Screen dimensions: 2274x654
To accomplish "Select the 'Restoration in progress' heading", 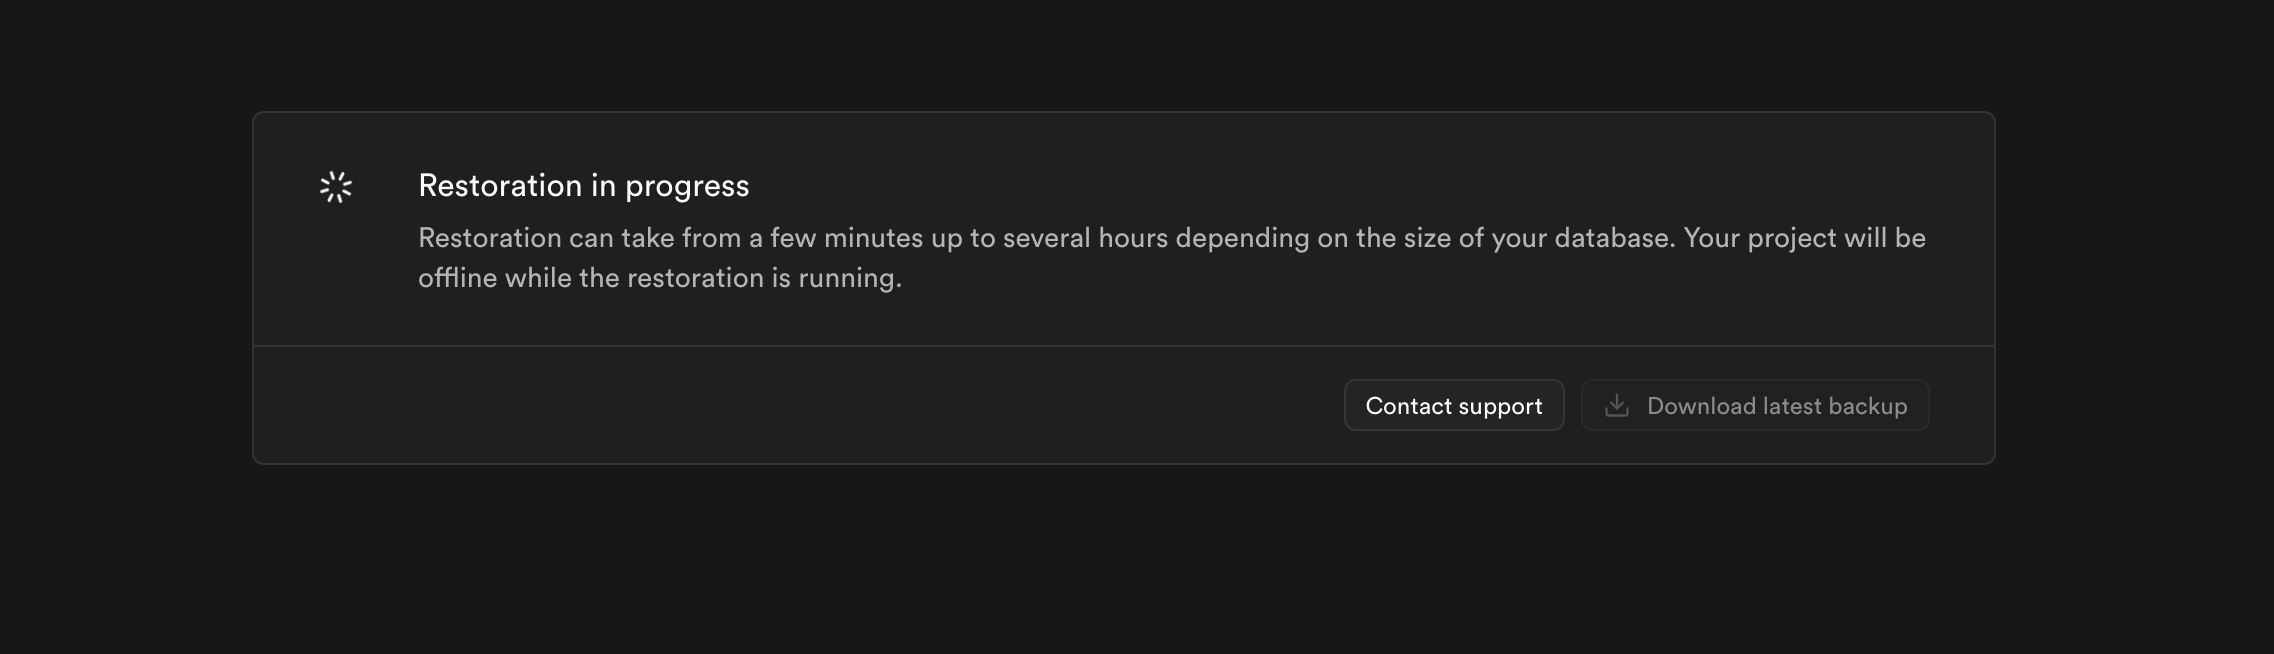I will click(583, 186).
